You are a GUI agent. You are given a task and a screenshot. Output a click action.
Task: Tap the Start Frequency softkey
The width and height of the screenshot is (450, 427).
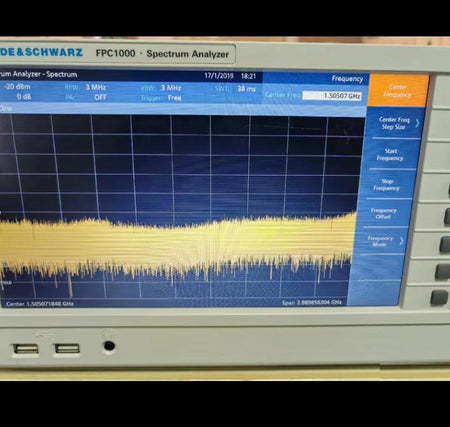391,155
